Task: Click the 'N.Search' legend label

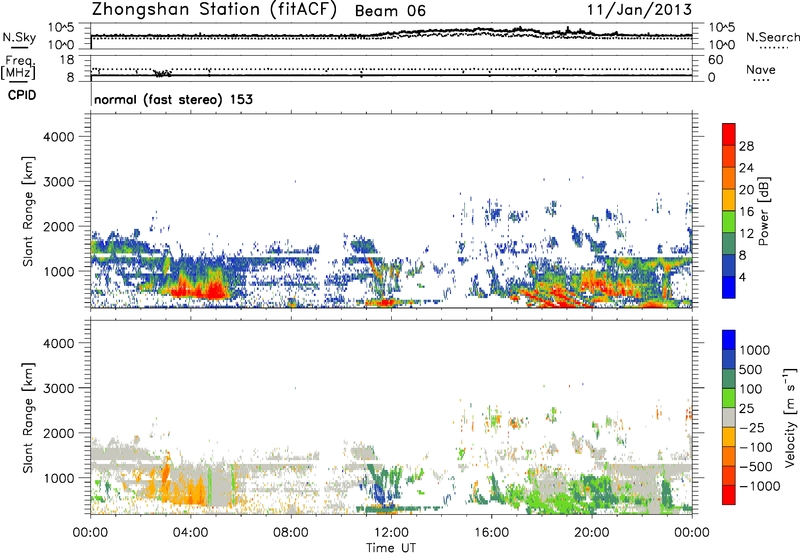Action: click(772, 37)
